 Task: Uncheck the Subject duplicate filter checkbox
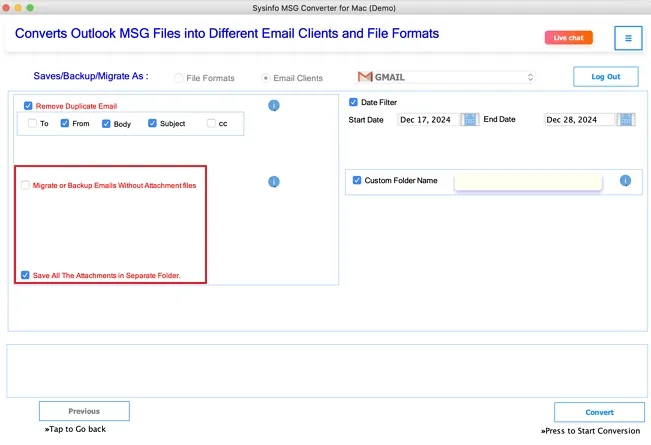click(152, 123)
